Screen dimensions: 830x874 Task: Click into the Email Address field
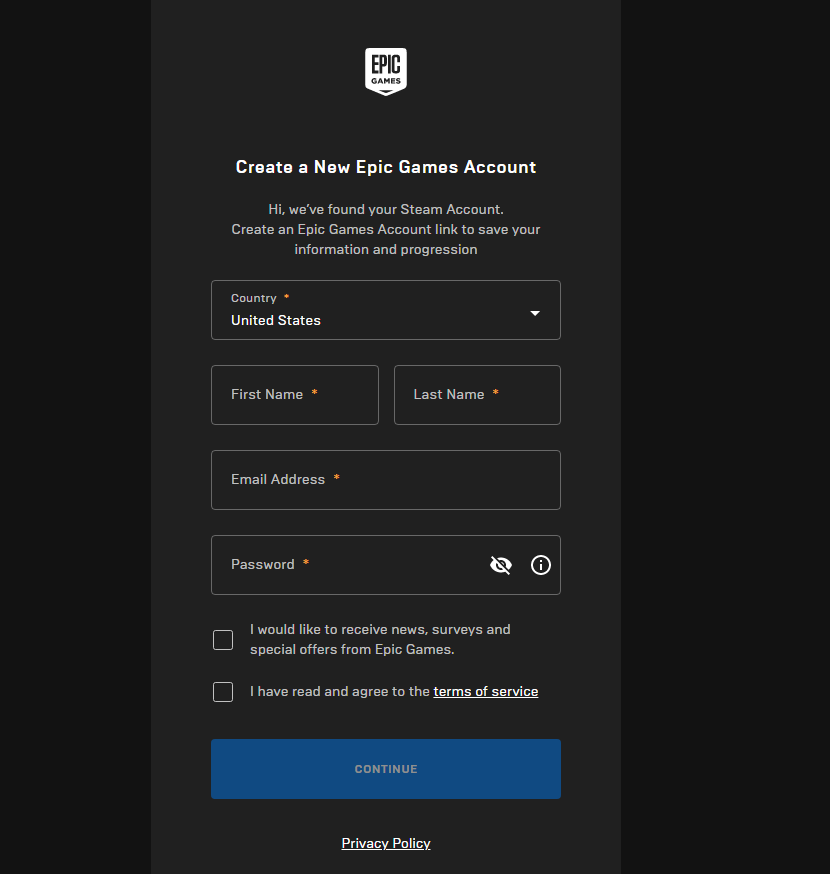pos(385,480)
